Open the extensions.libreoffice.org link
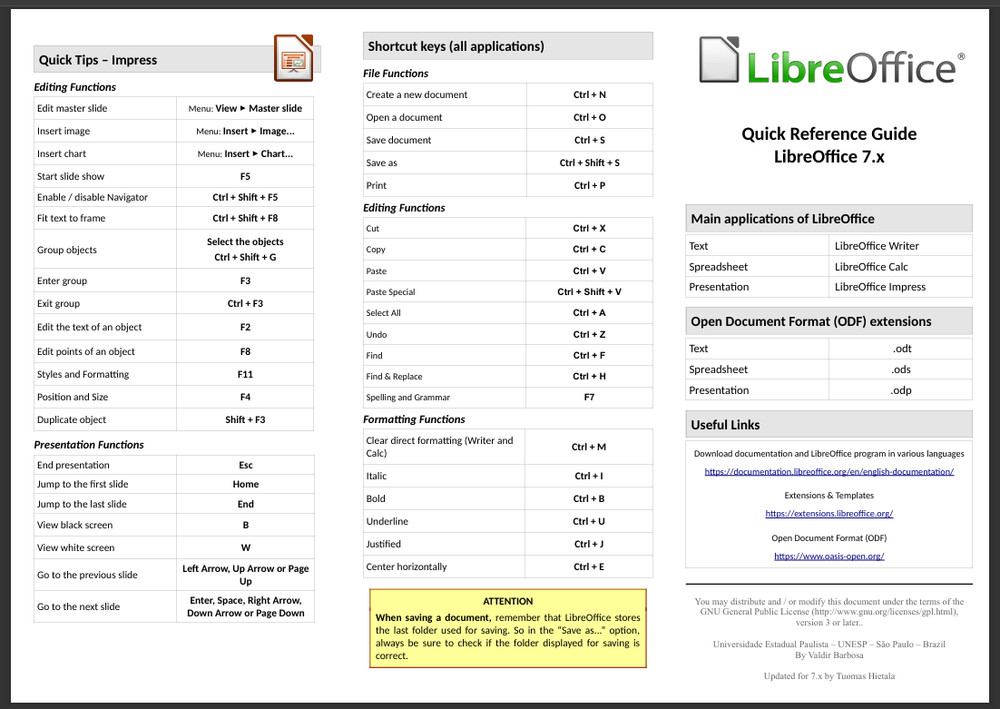 (829, 513)
